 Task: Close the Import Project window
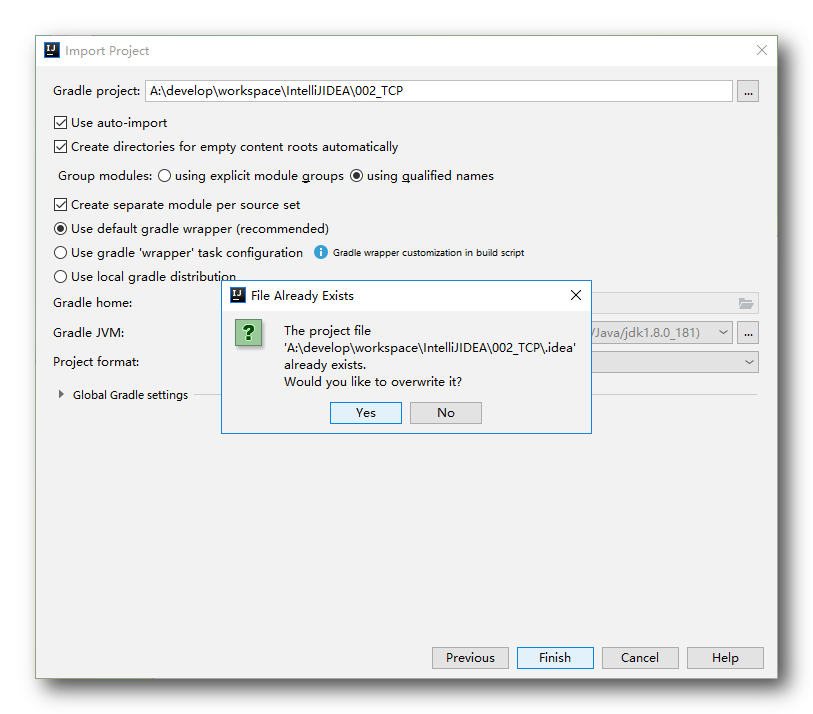762,50
